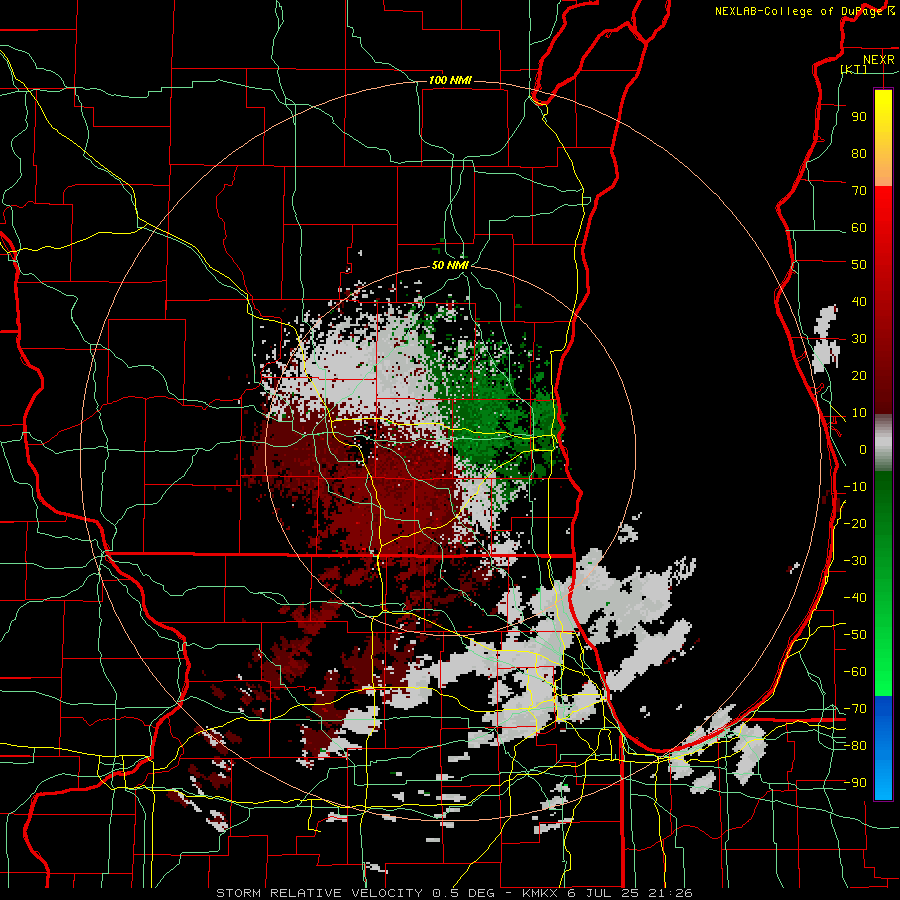Click the positive "60" scale value
Screen dimensions: 900x900
tap(859, 228)
